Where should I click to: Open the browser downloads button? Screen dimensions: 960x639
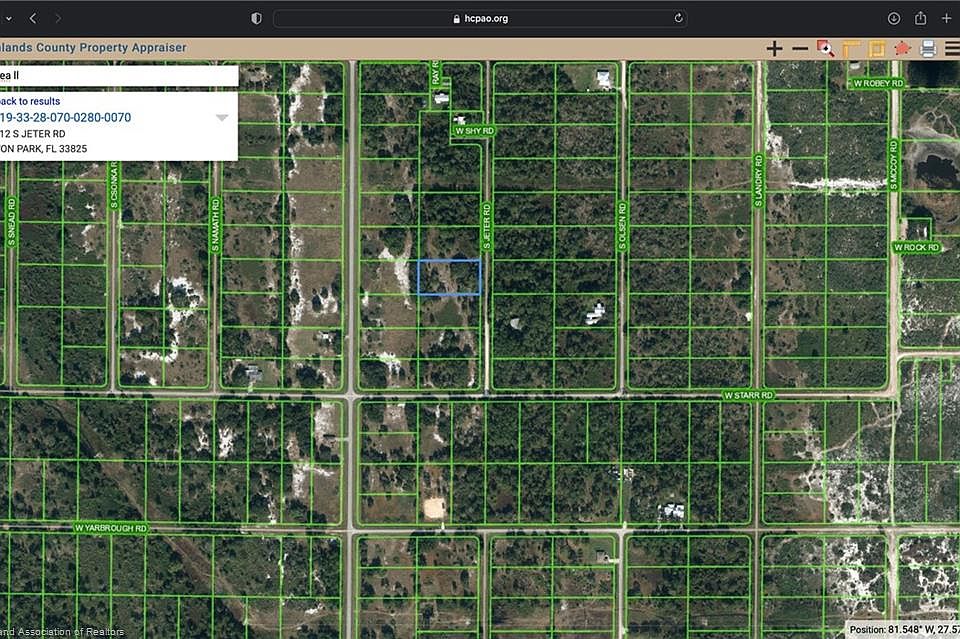click(894, 18)
